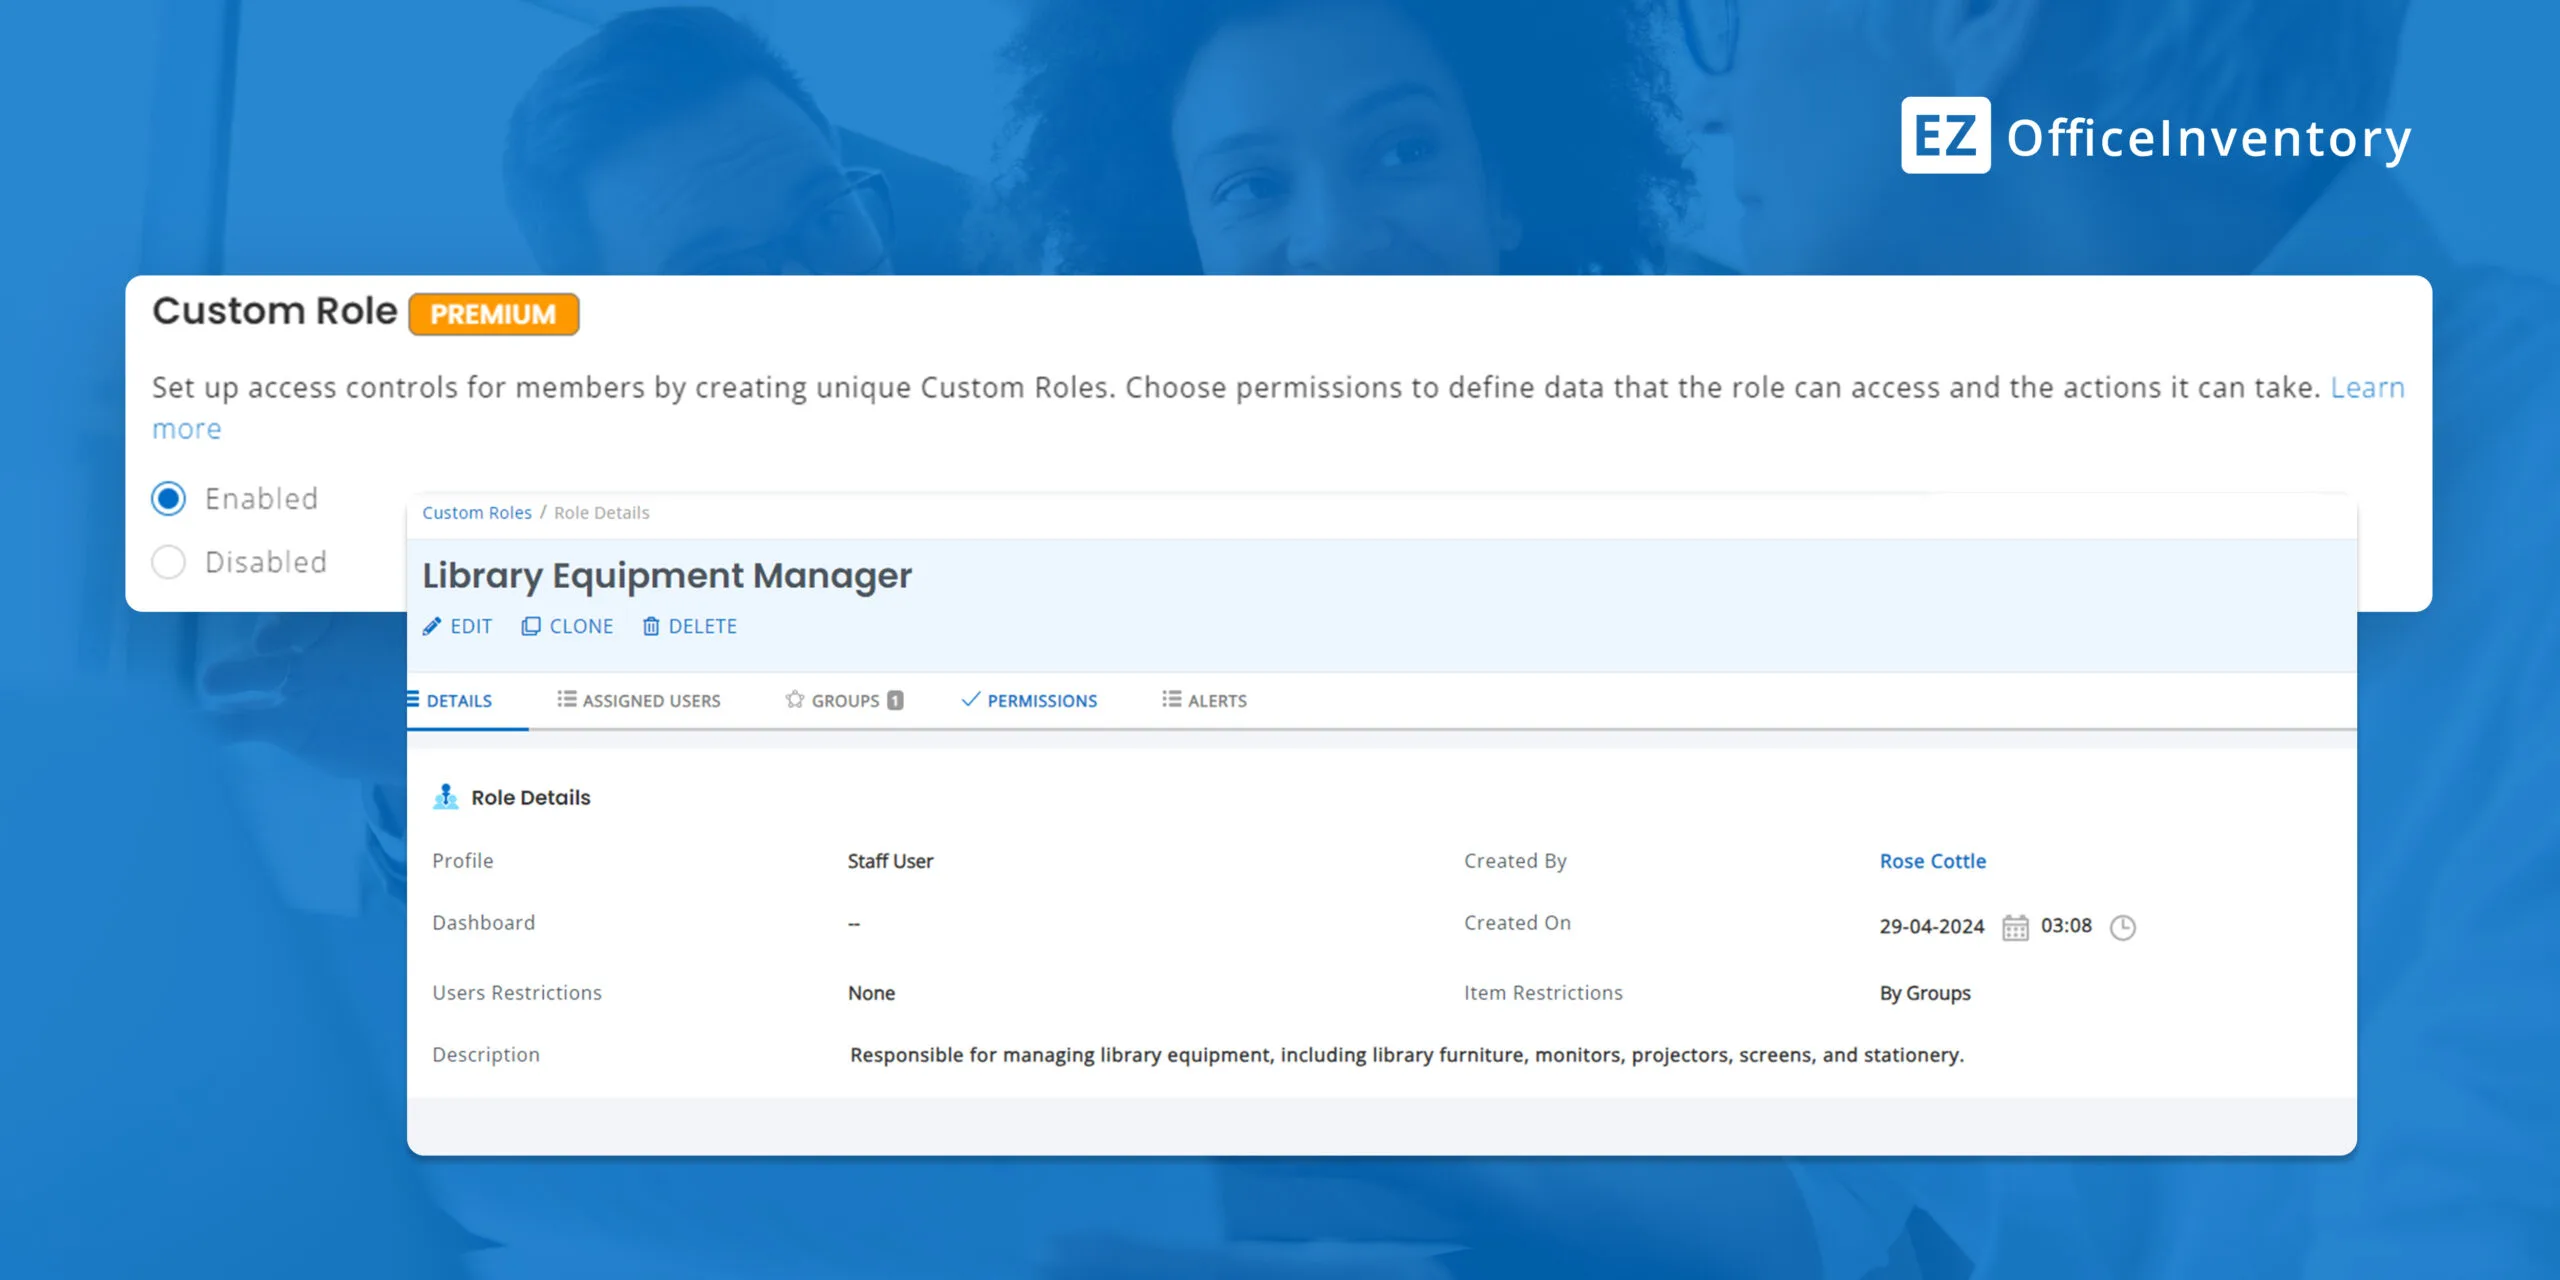
Task: Click the Role Details person icon
Action: (x=446, y=797)
